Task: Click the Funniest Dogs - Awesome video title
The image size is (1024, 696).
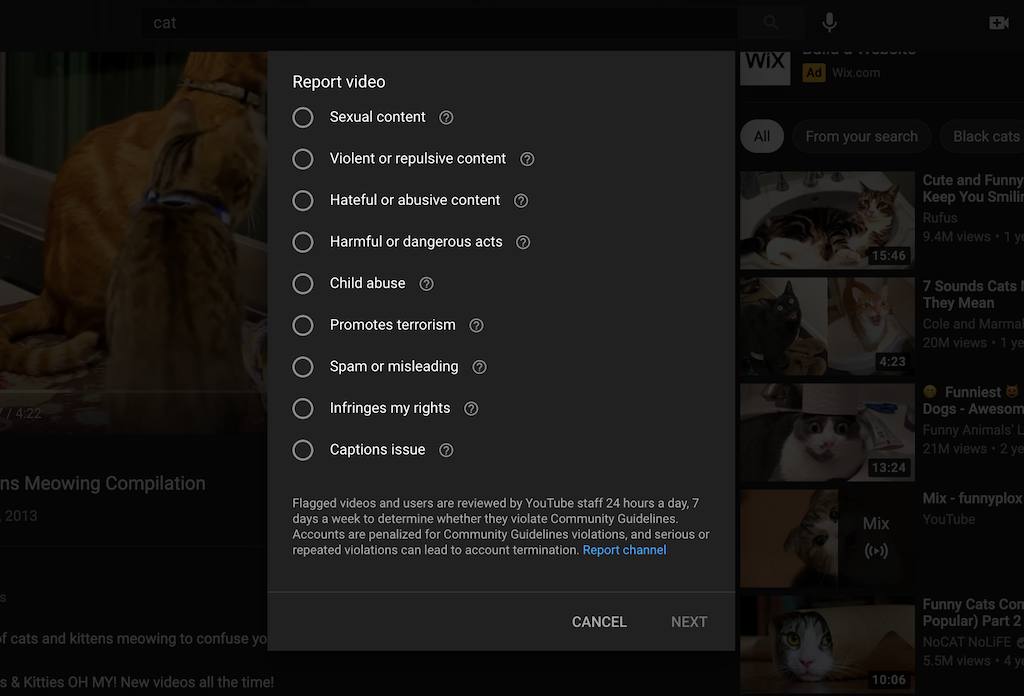Action: tap(973, 400)
